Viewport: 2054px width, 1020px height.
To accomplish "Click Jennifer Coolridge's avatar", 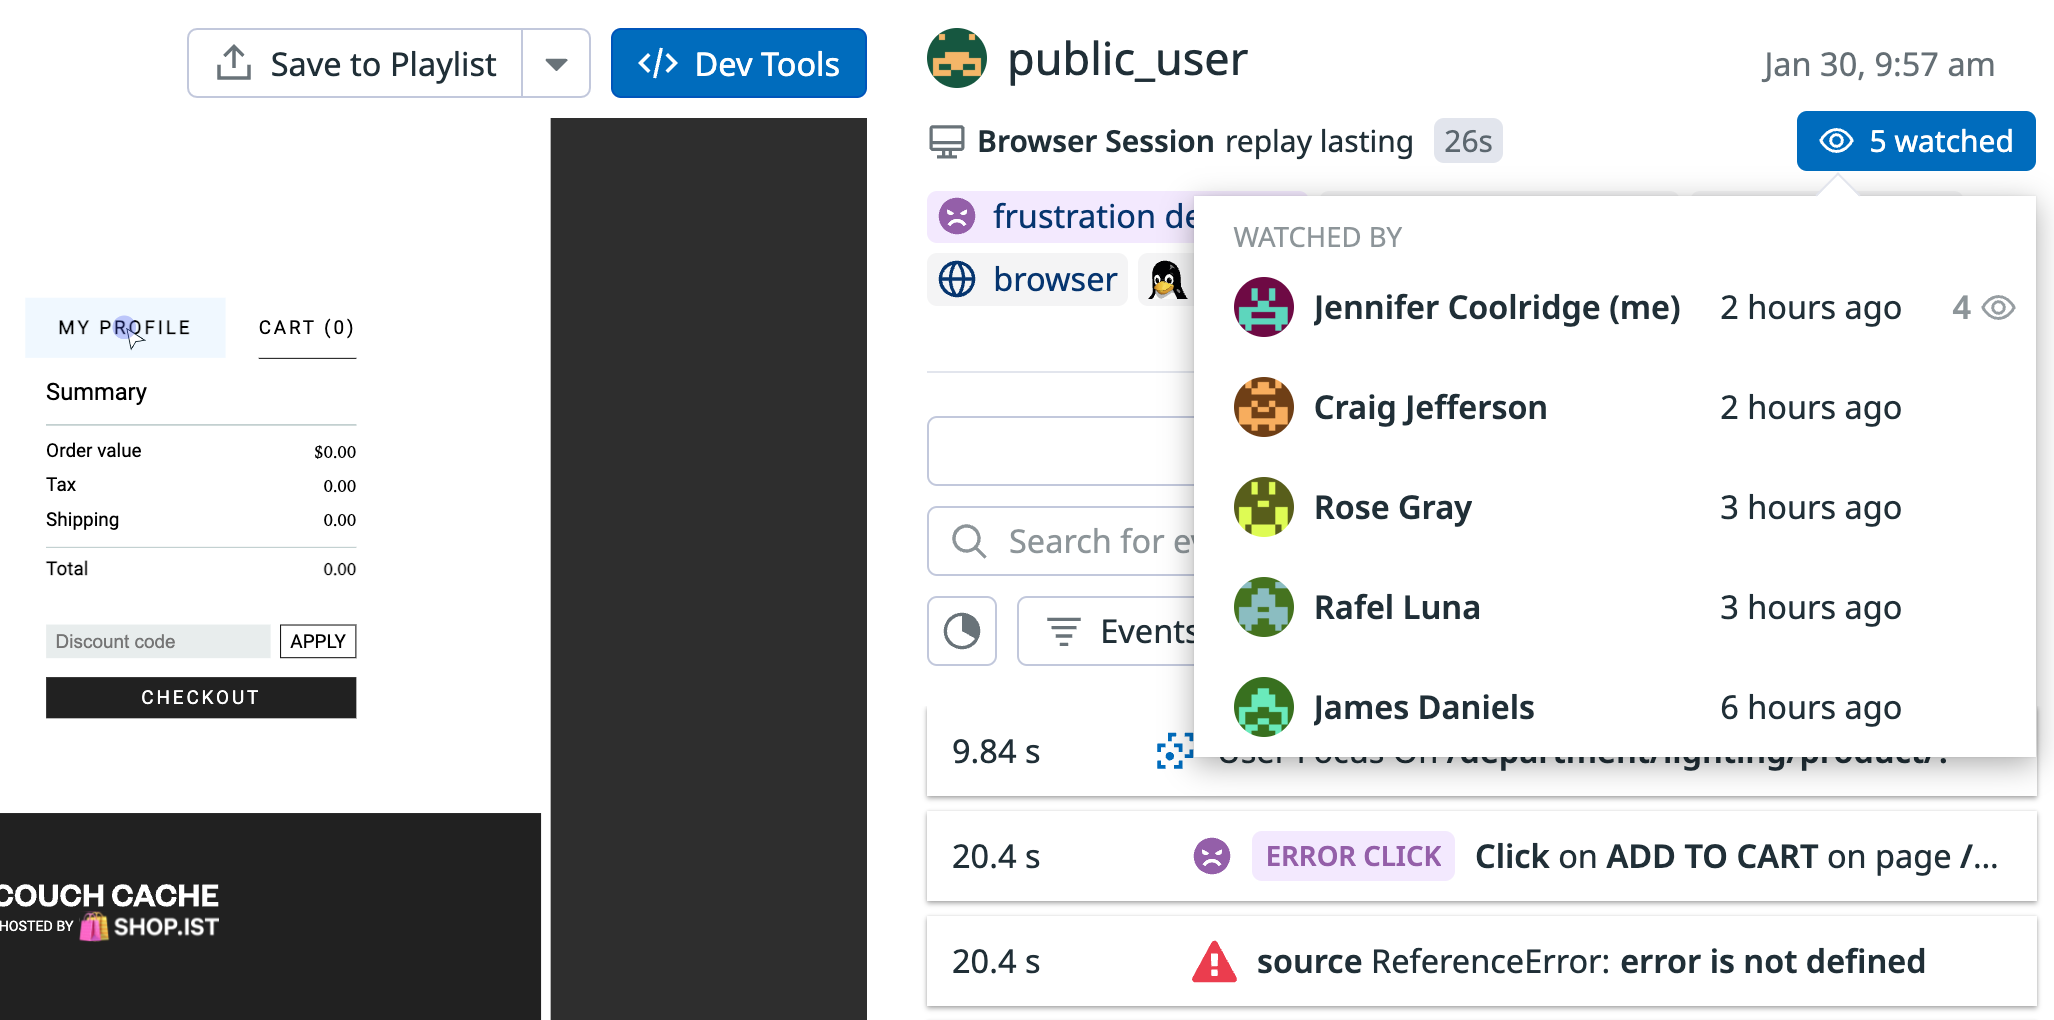I will click(1264, 307).
